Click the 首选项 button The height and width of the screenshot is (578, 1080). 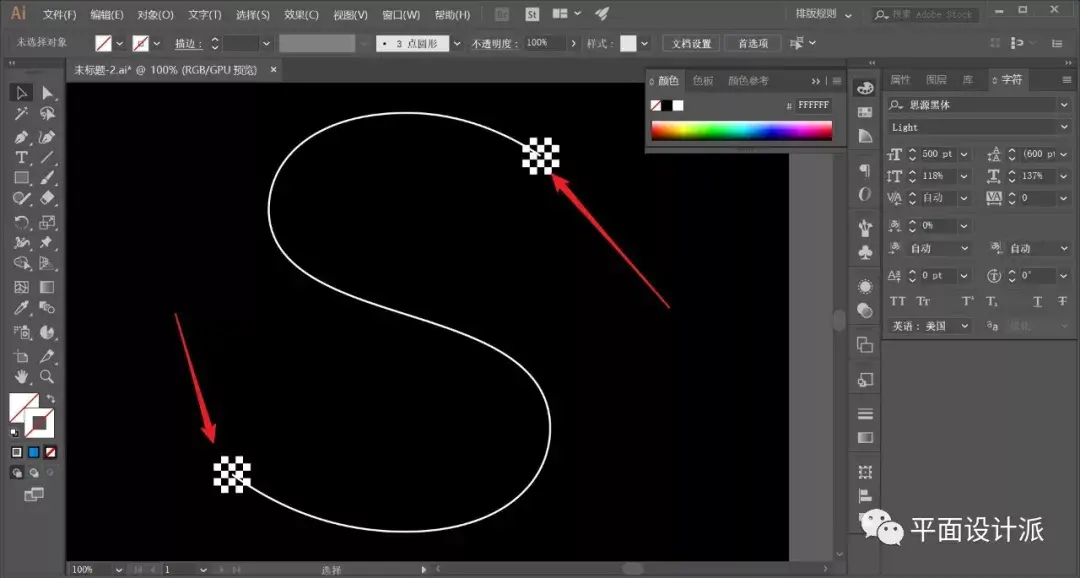click(x=753, y=43)
